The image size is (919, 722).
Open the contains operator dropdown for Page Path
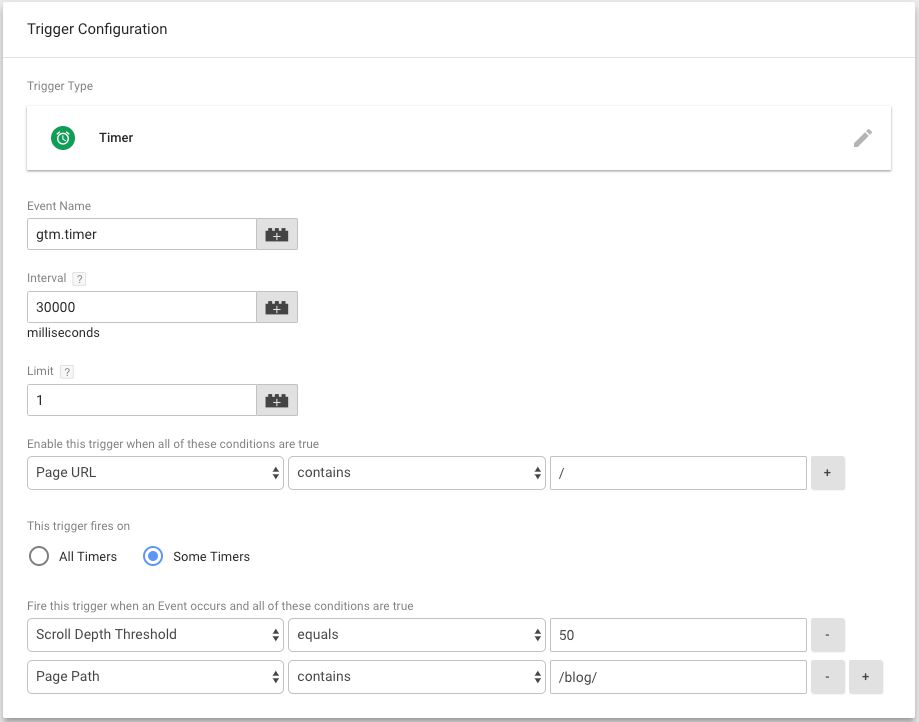point(417,677)
